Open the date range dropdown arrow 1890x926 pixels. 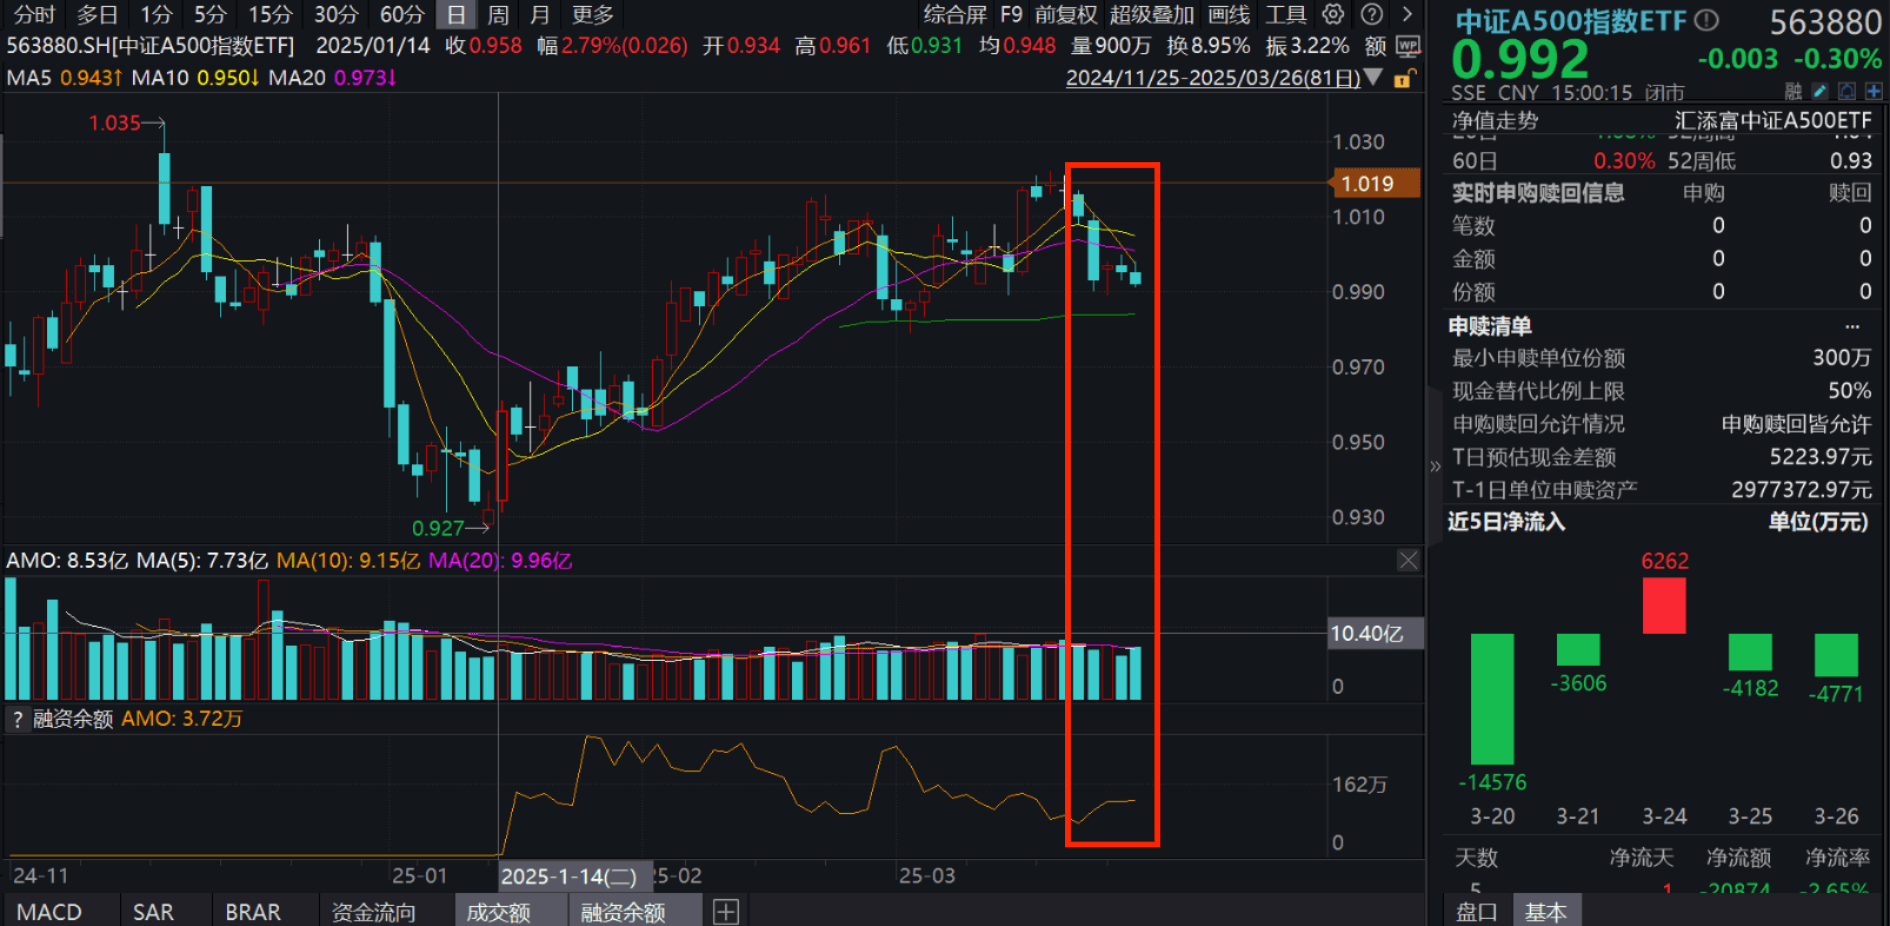point(1374,77)
